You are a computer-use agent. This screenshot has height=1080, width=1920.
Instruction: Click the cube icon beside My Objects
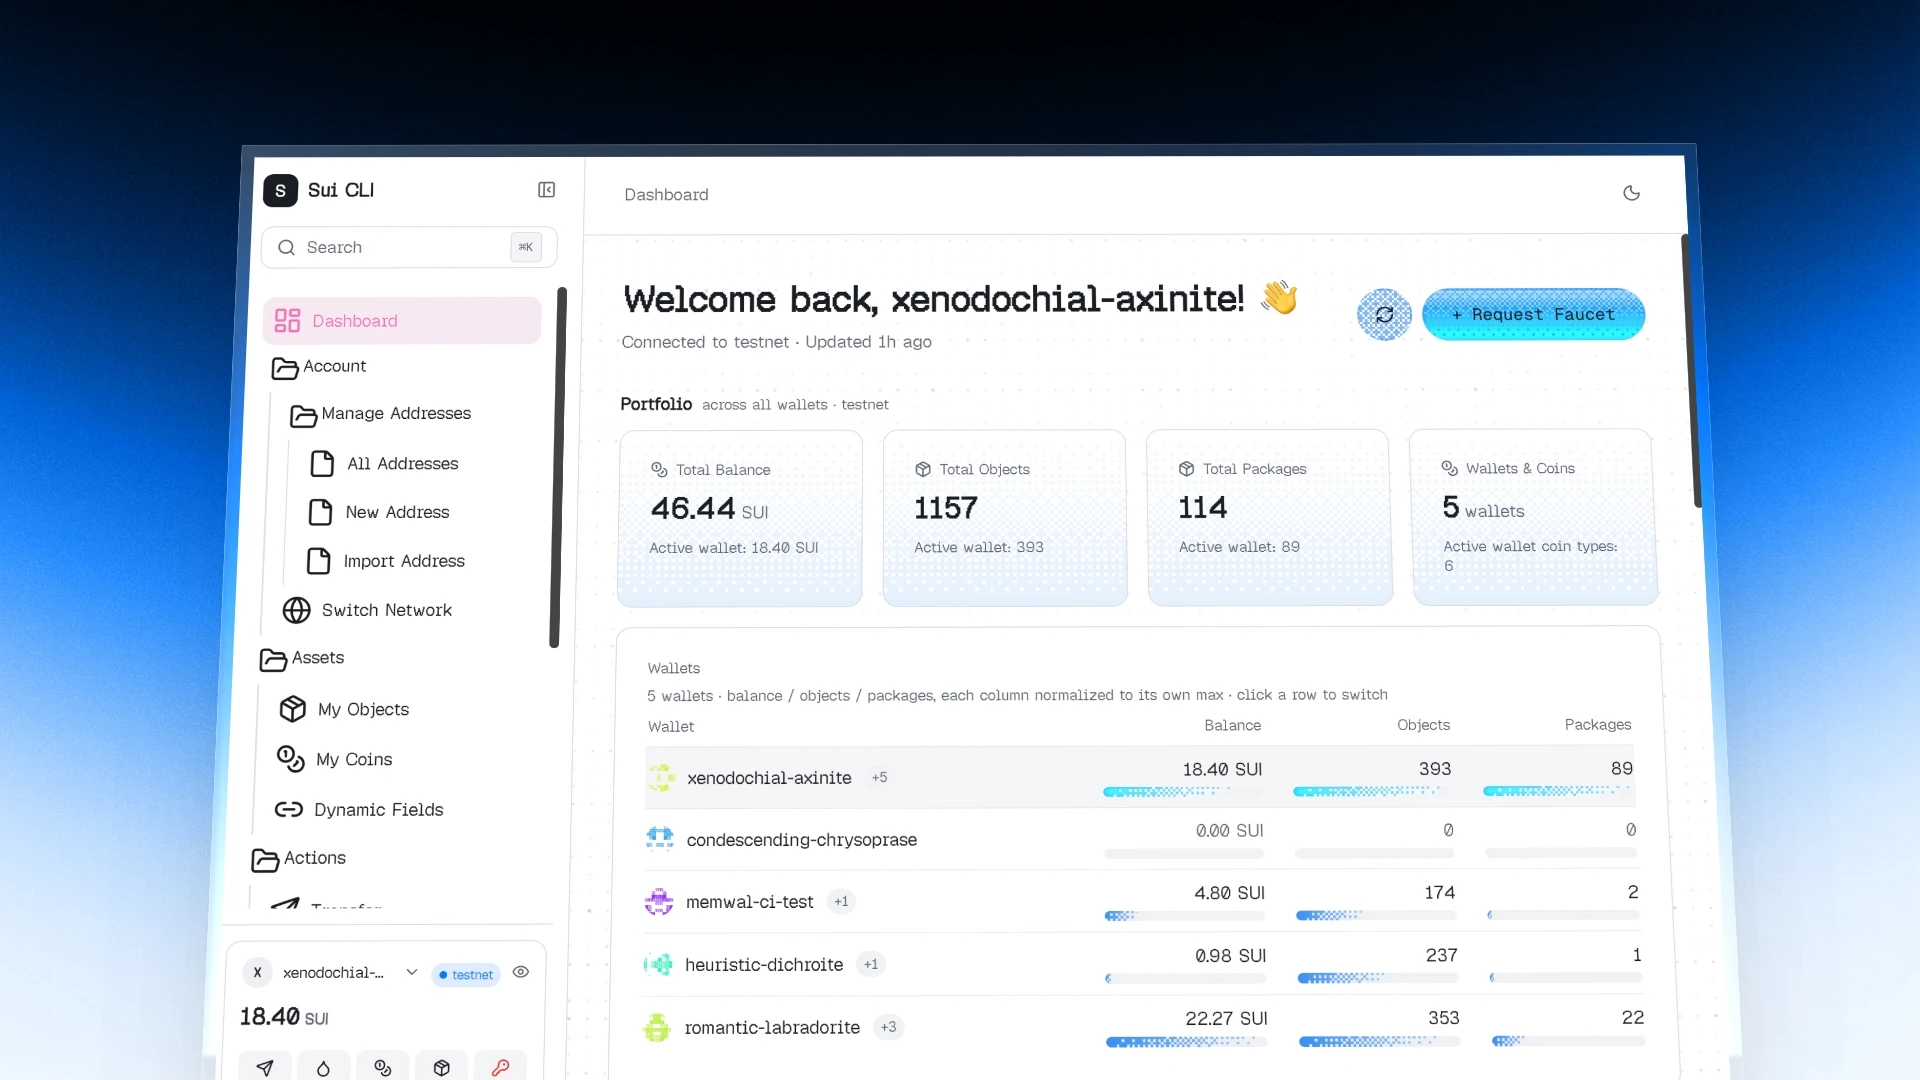pyautogui.click(x=293, y=709)
